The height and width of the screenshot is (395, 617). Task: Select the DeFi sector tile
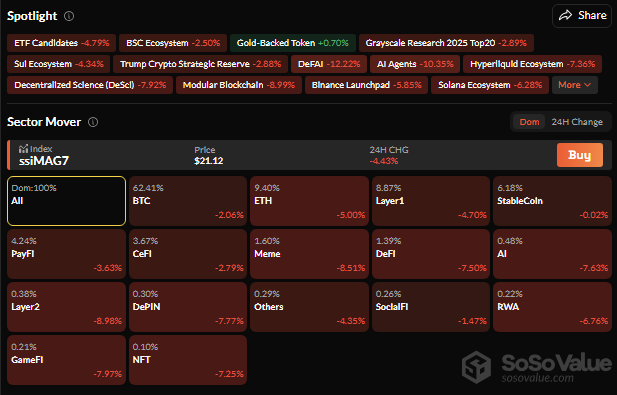click(x=431, y=254)
